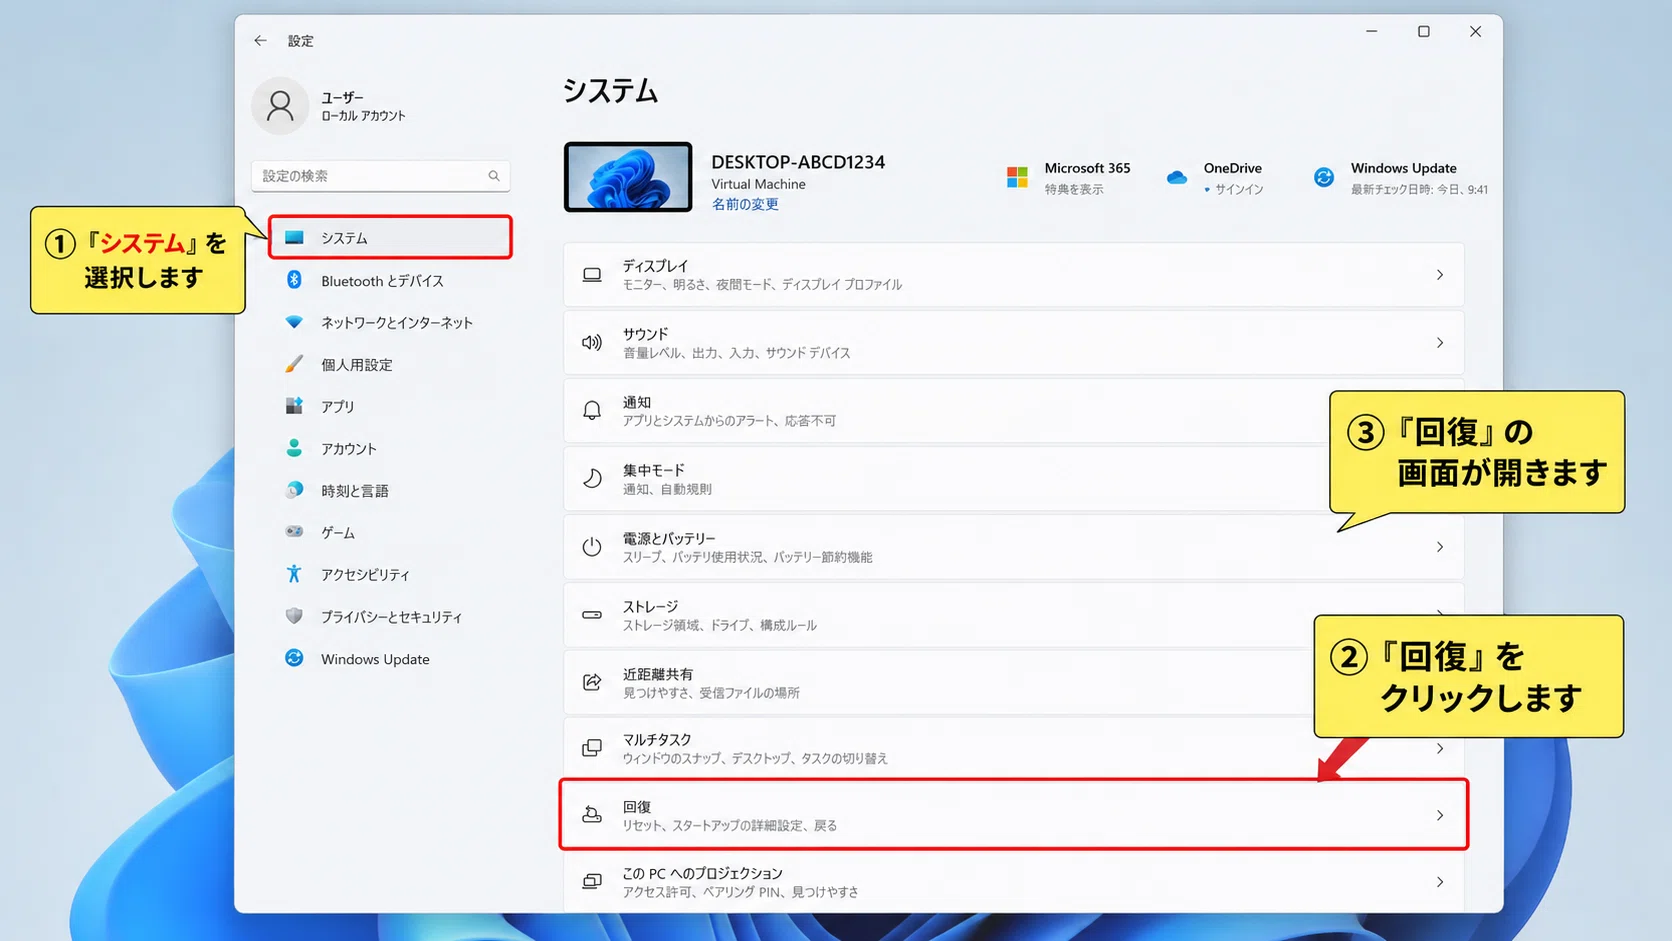The height and width of the screenshot is (941, 1672).
Task: Click the 回復 recovery icon
Action: [x=592, y=814]
